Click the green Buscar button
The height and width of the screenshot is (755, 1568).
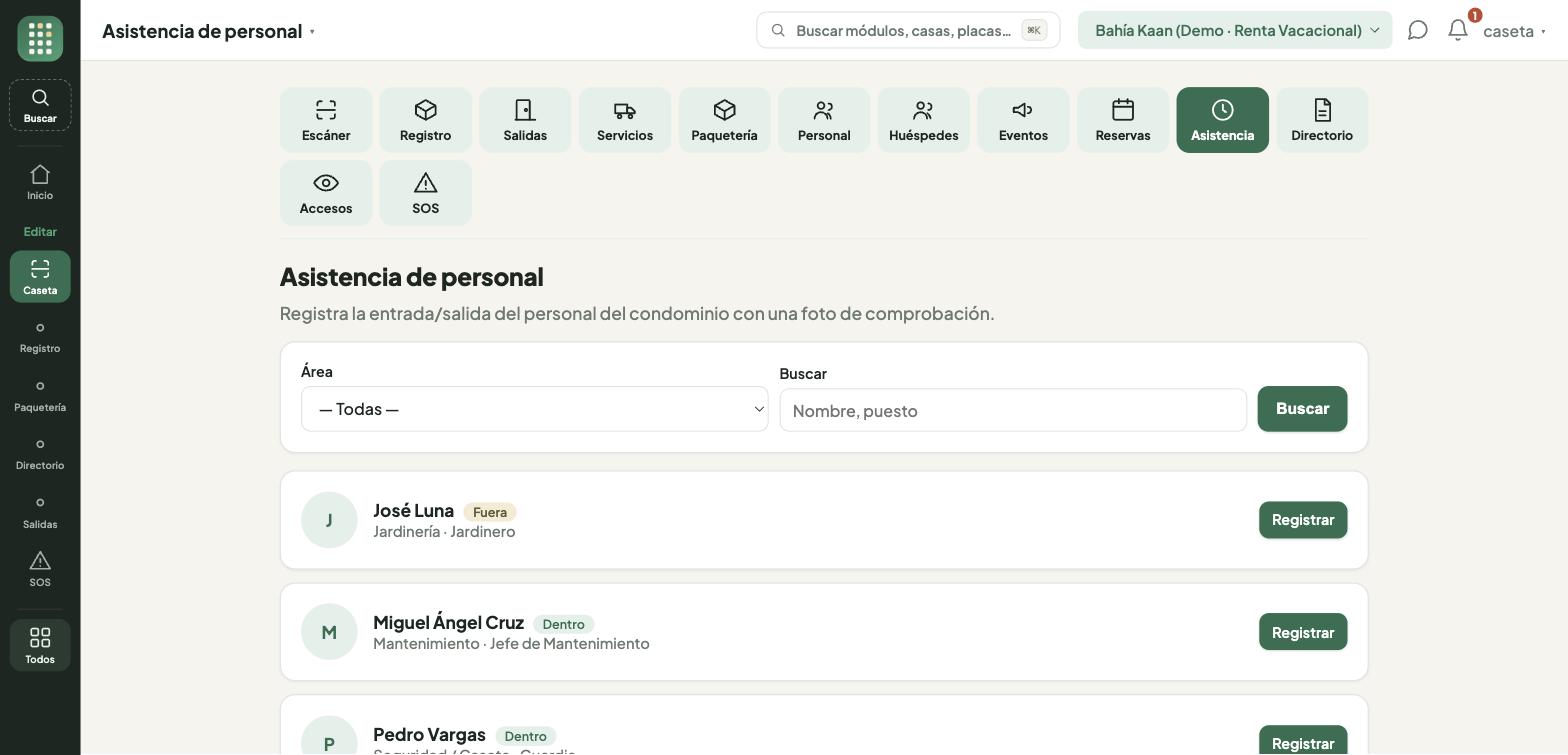(1302, 409)
